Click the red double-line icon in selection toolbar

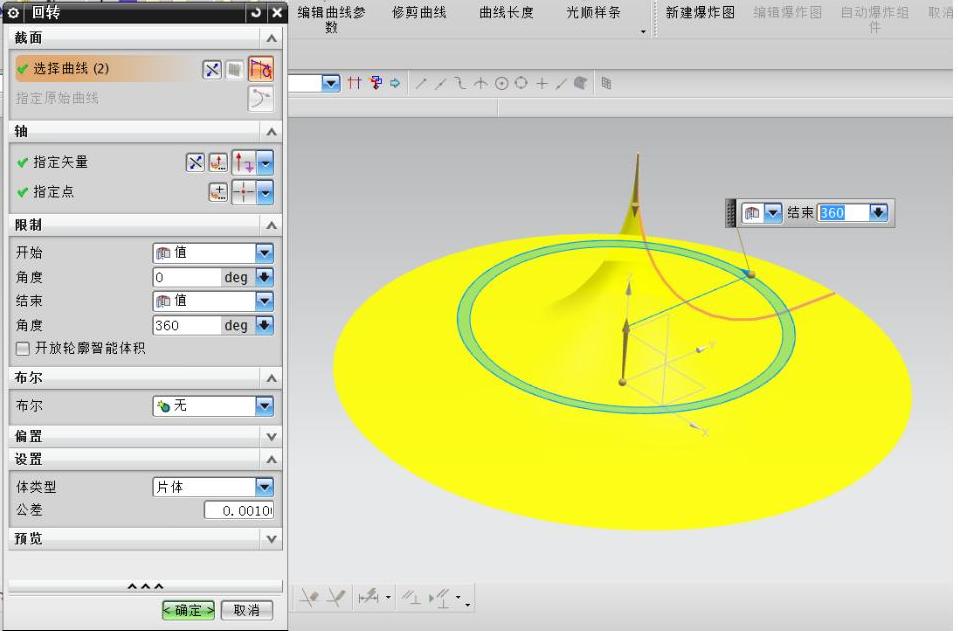354,83
